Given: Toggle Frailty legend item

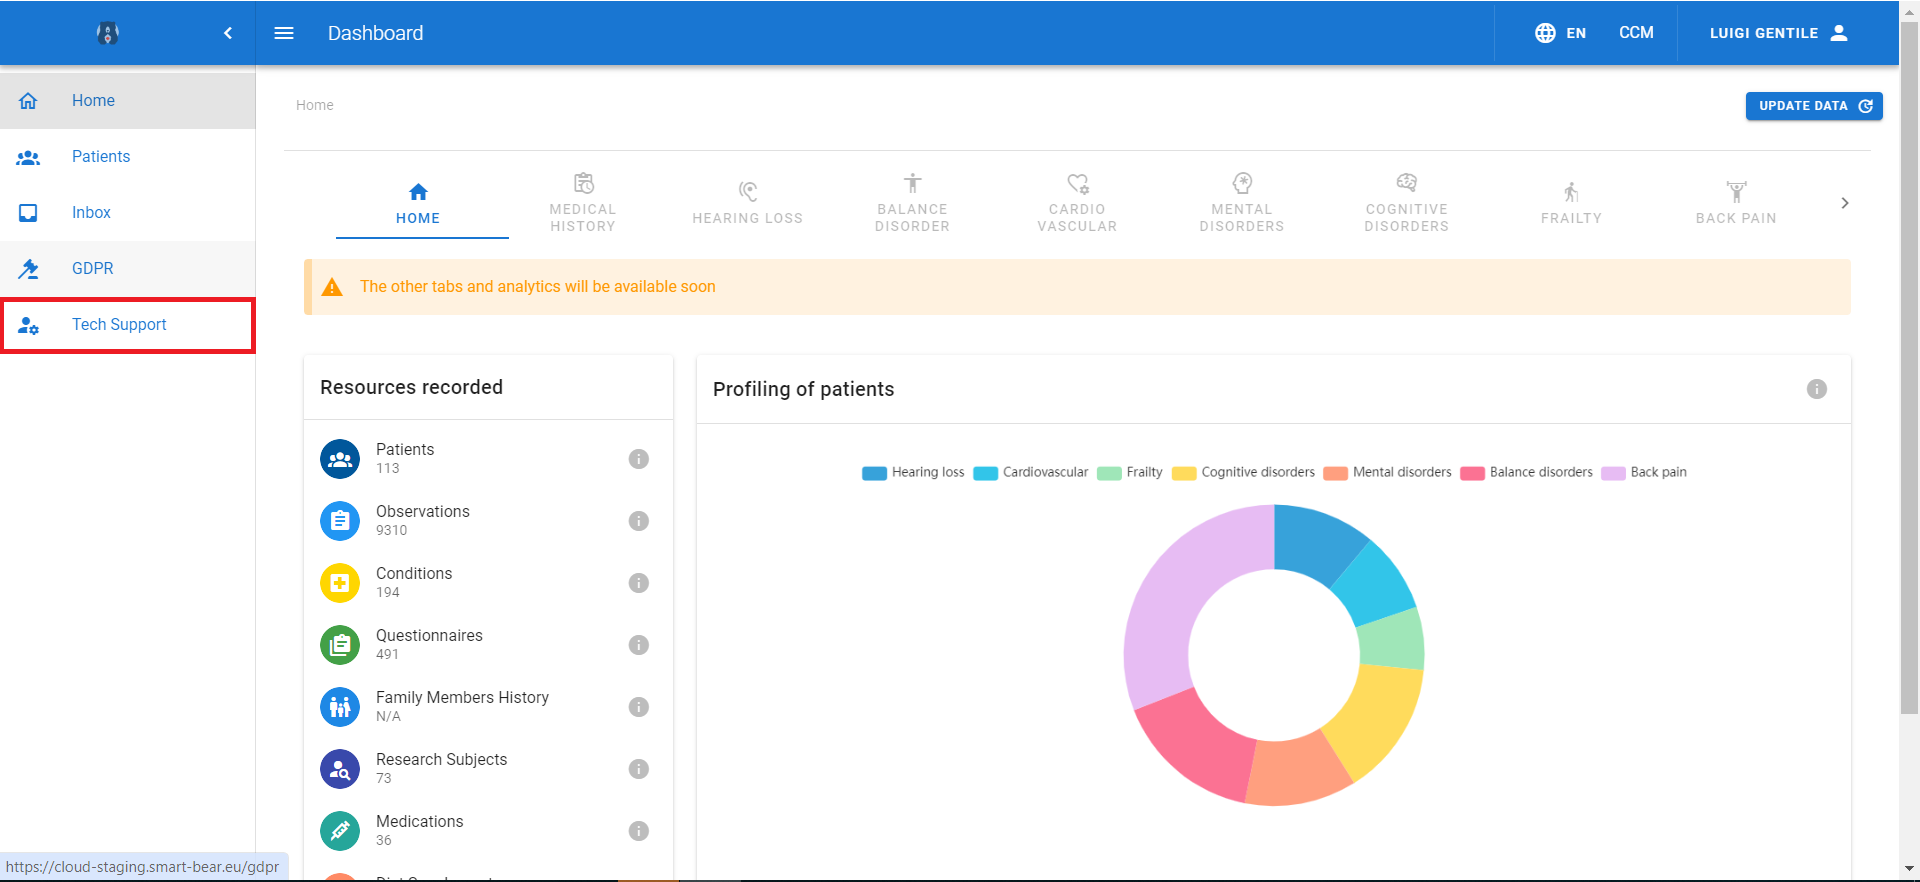Looking at the screenshot, I should (x=1130, y=473).
